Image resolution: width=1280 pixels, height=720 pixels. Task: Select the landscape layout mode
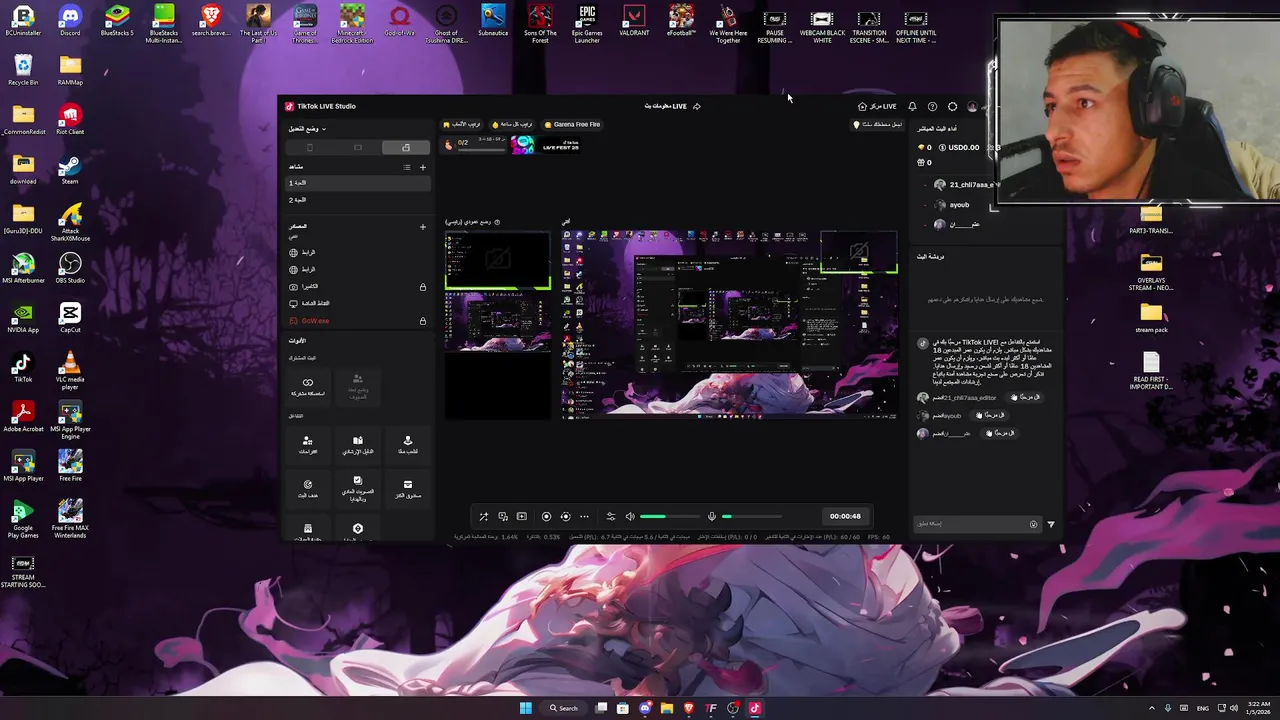(x=358, y=147)
